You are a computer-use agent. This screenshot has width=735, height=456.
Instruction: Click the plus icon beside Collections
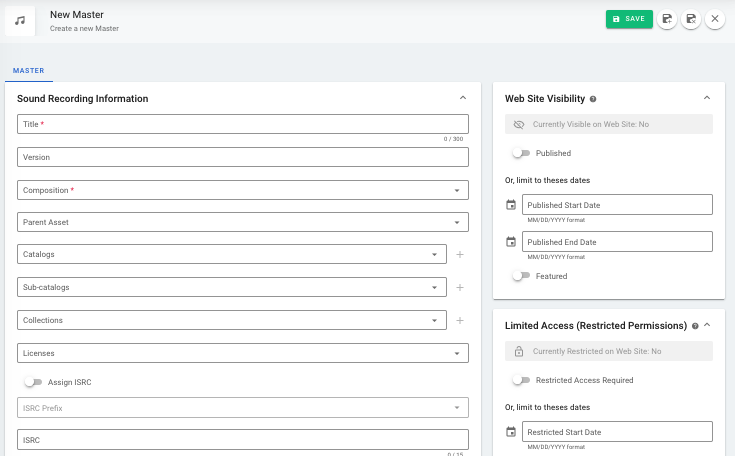460,321
